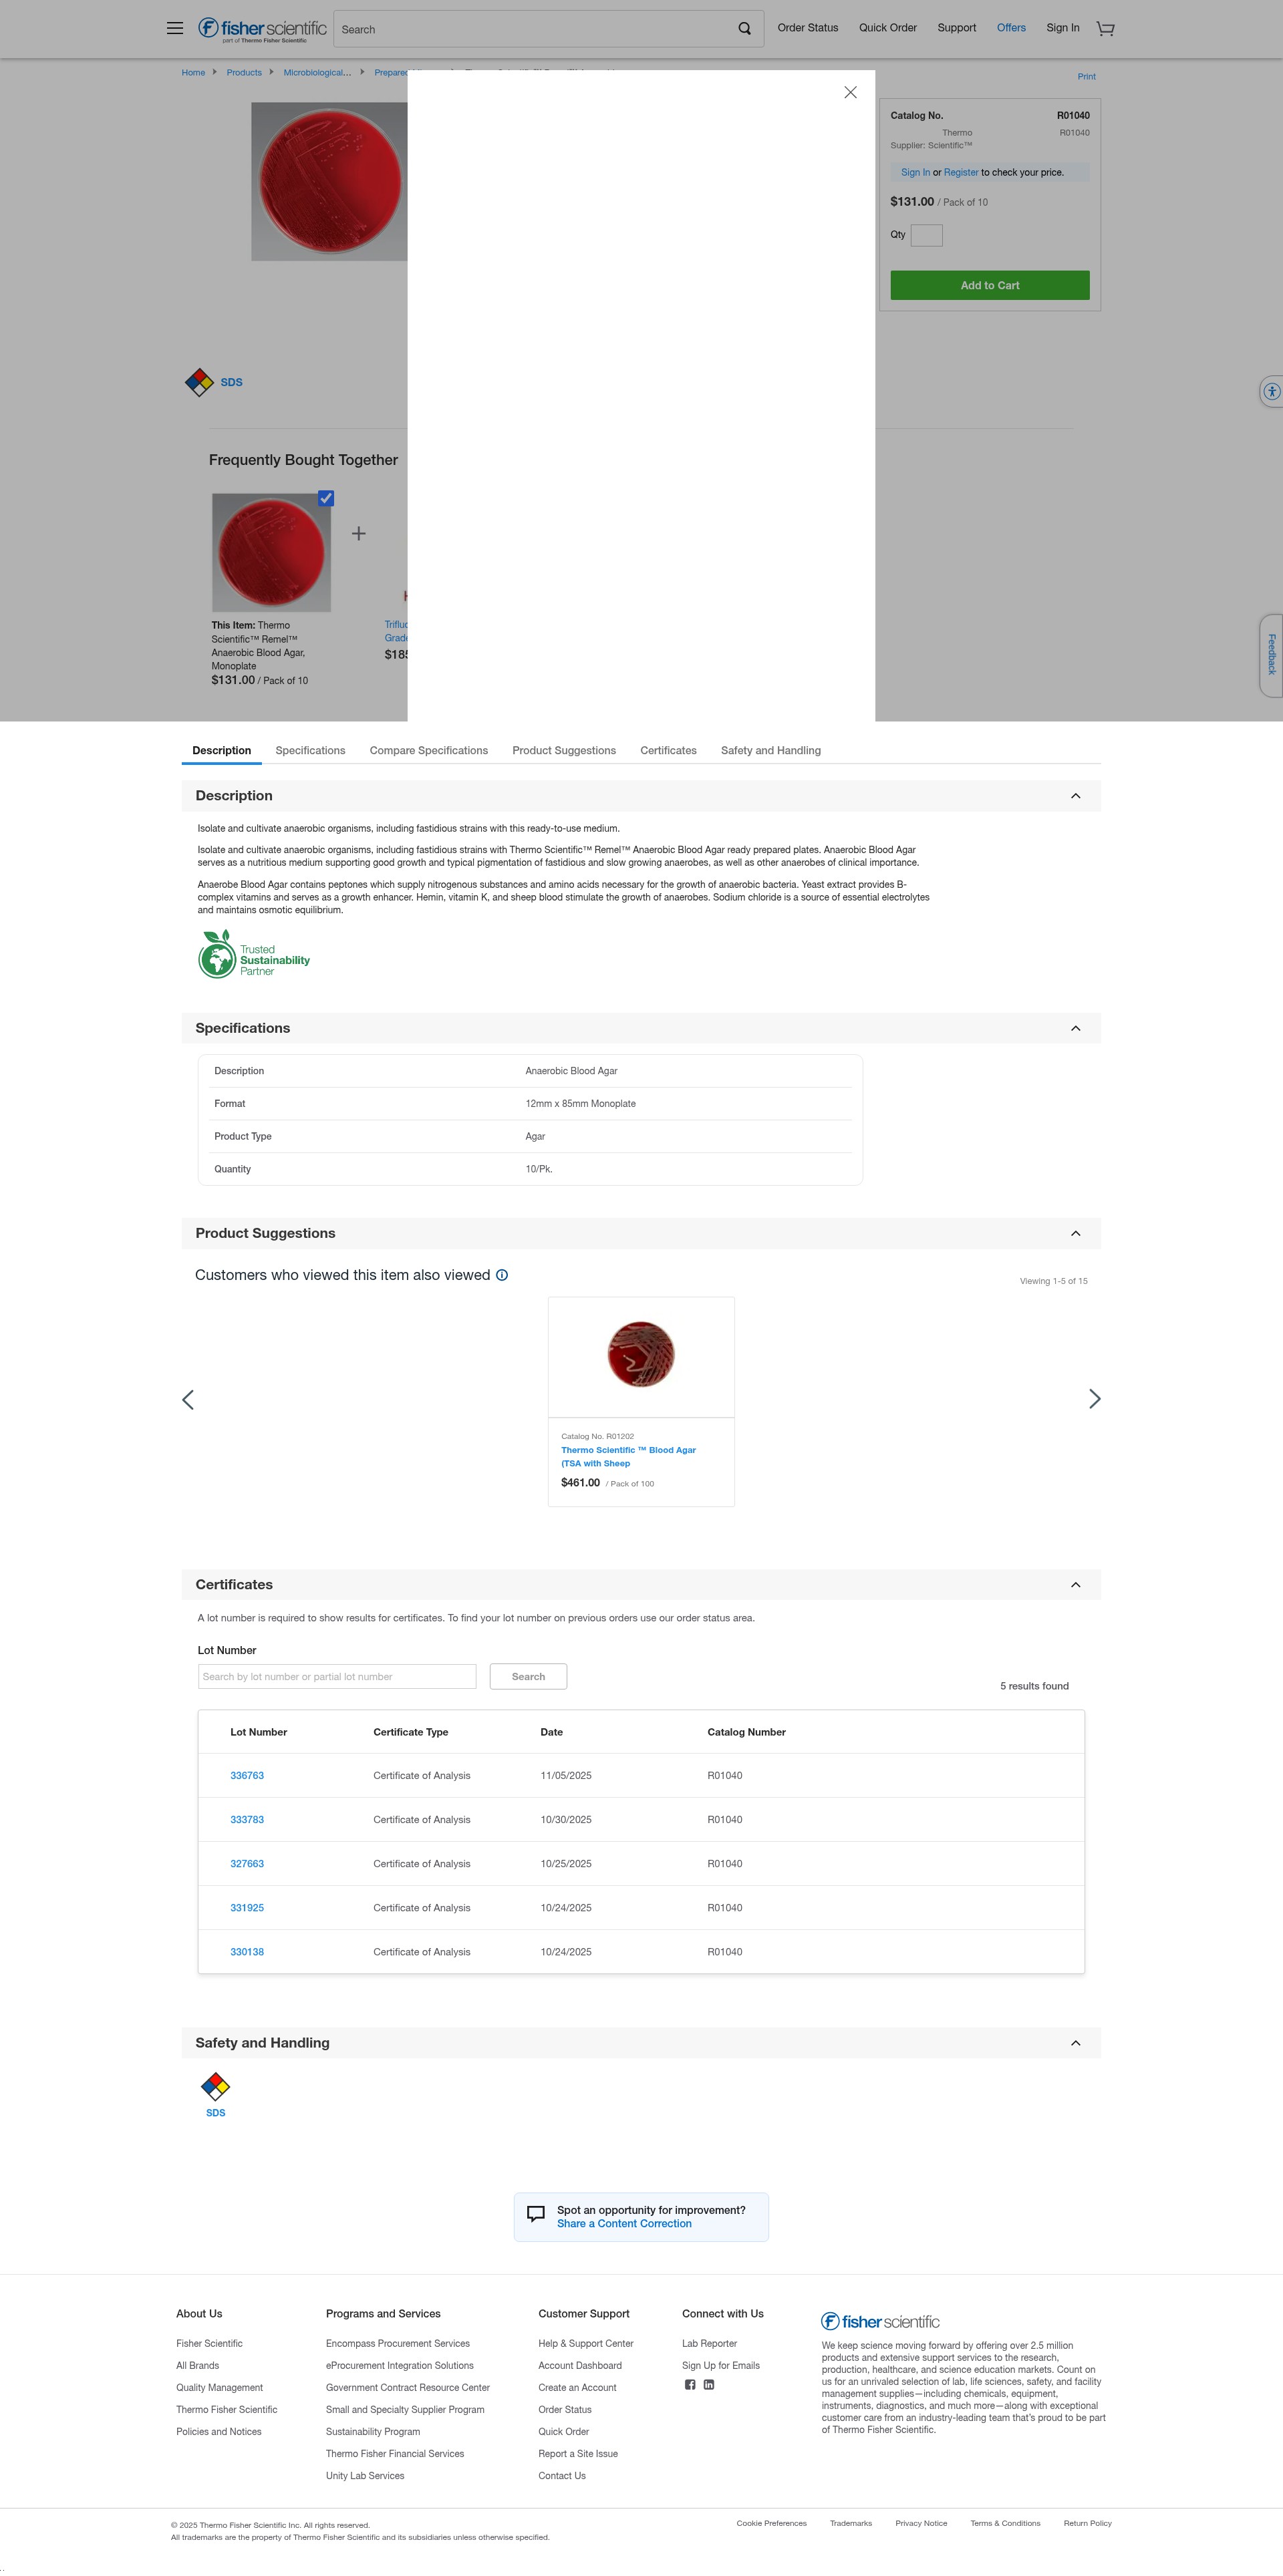
Task: Open lot number 336763 certificate
Action: point(247,1776)
